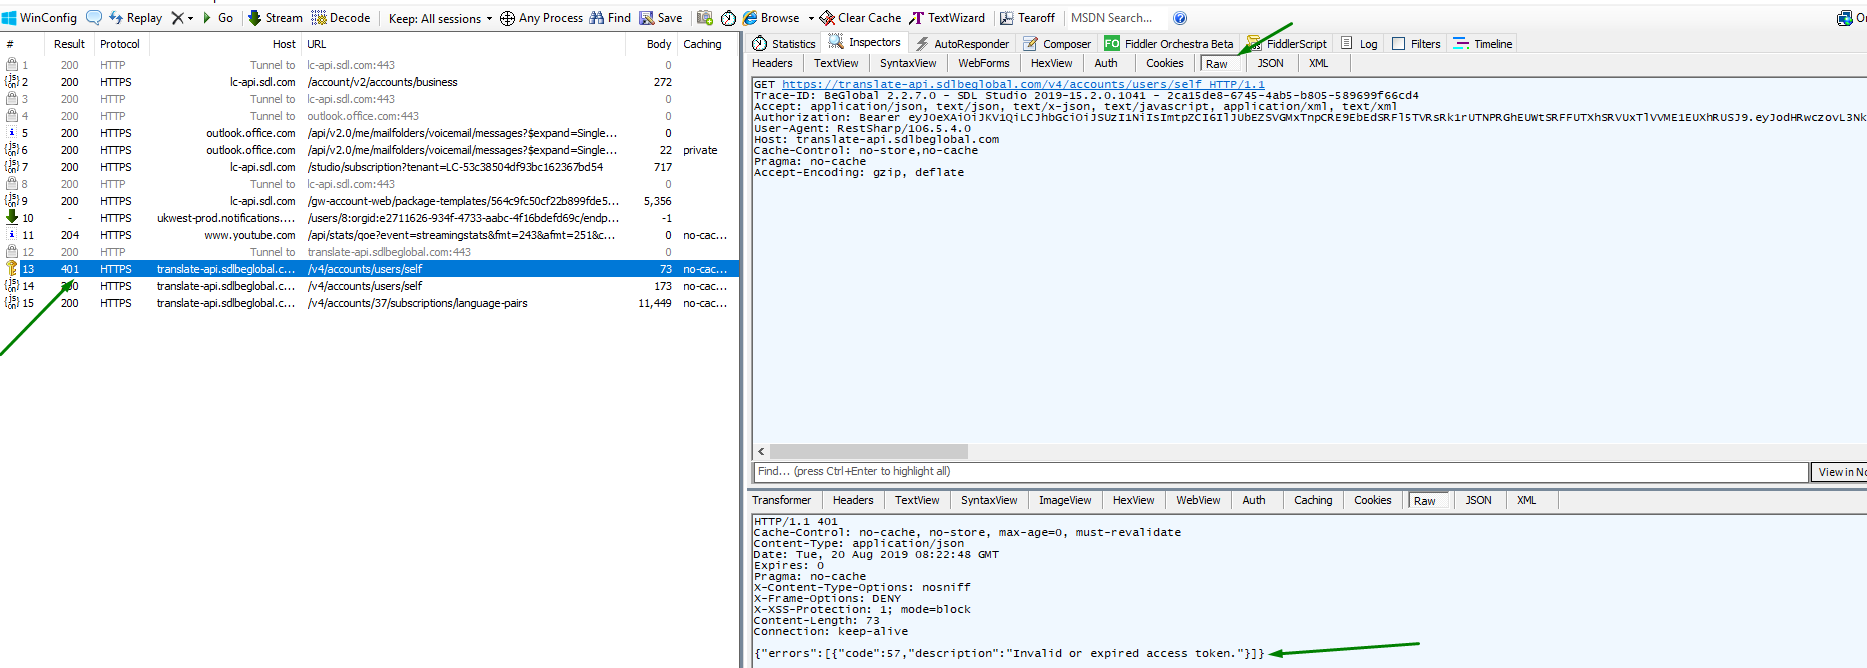Image resolution: width=1867 pixels, height=668 pixels.
Task: Click the request Find text field
Action: [x=1280, y=471]
